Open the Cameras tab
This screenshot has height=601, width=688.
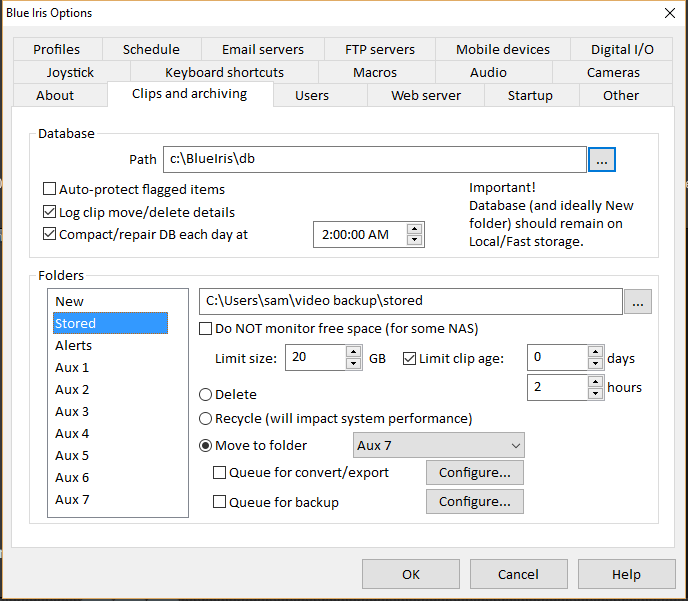coord(613,72)
